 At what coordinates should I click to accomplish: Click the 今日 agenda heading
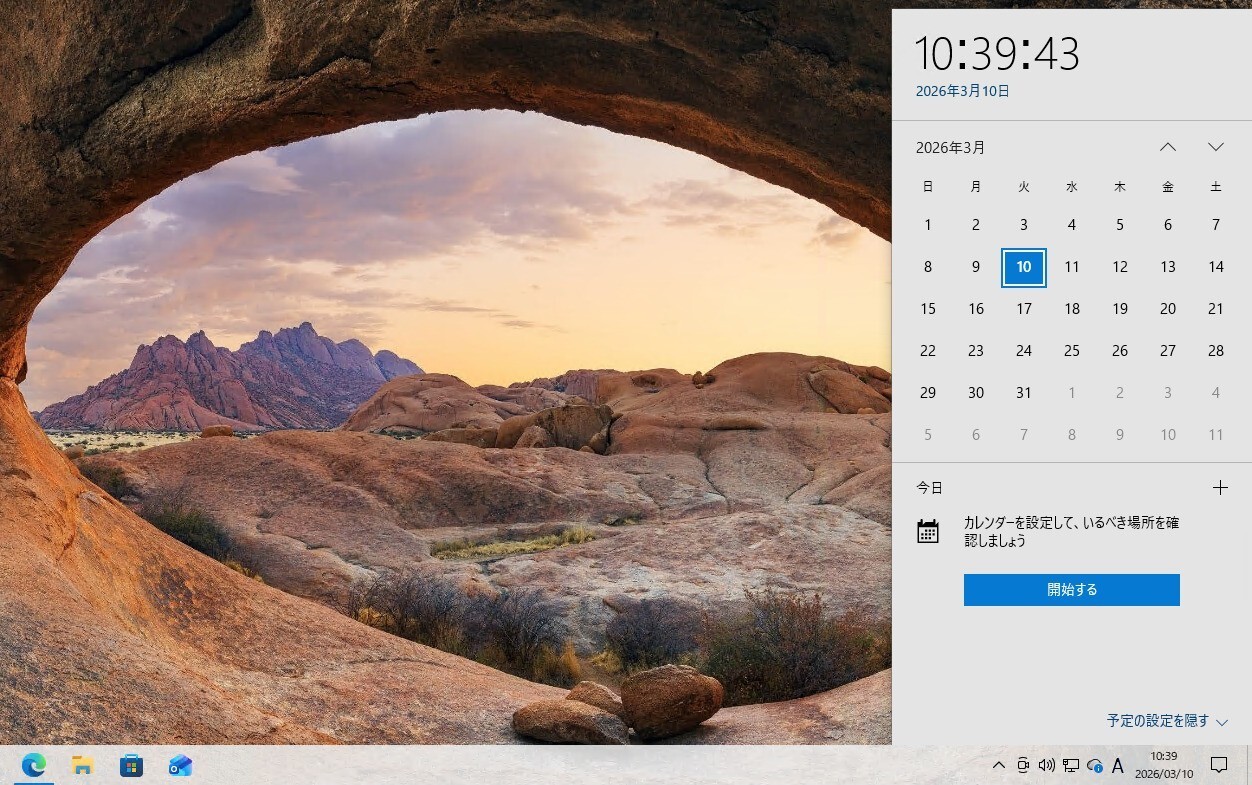(x=930, y=488)
